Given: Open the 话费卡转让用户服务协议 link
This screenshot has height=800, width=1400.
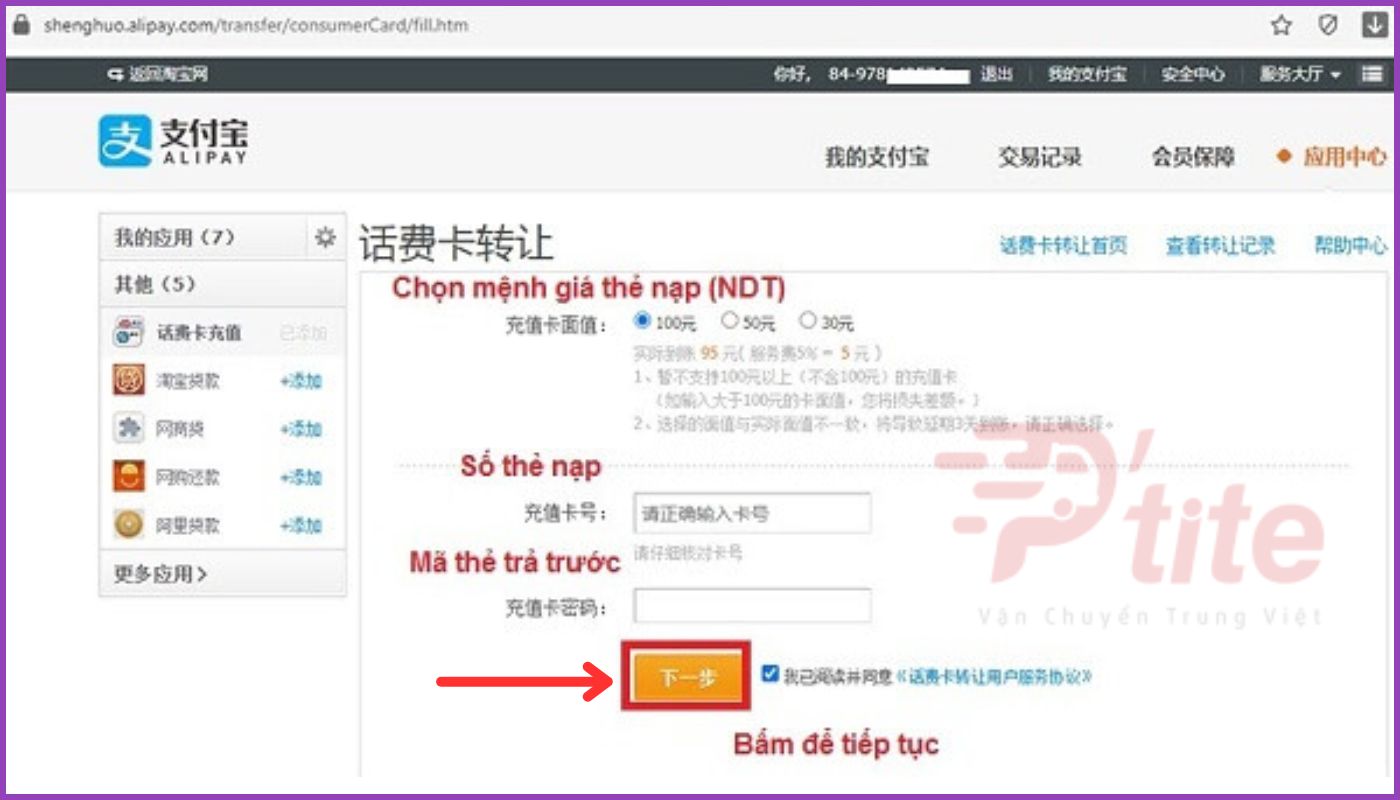Looking at the screenshot, I should coord(995,677).
